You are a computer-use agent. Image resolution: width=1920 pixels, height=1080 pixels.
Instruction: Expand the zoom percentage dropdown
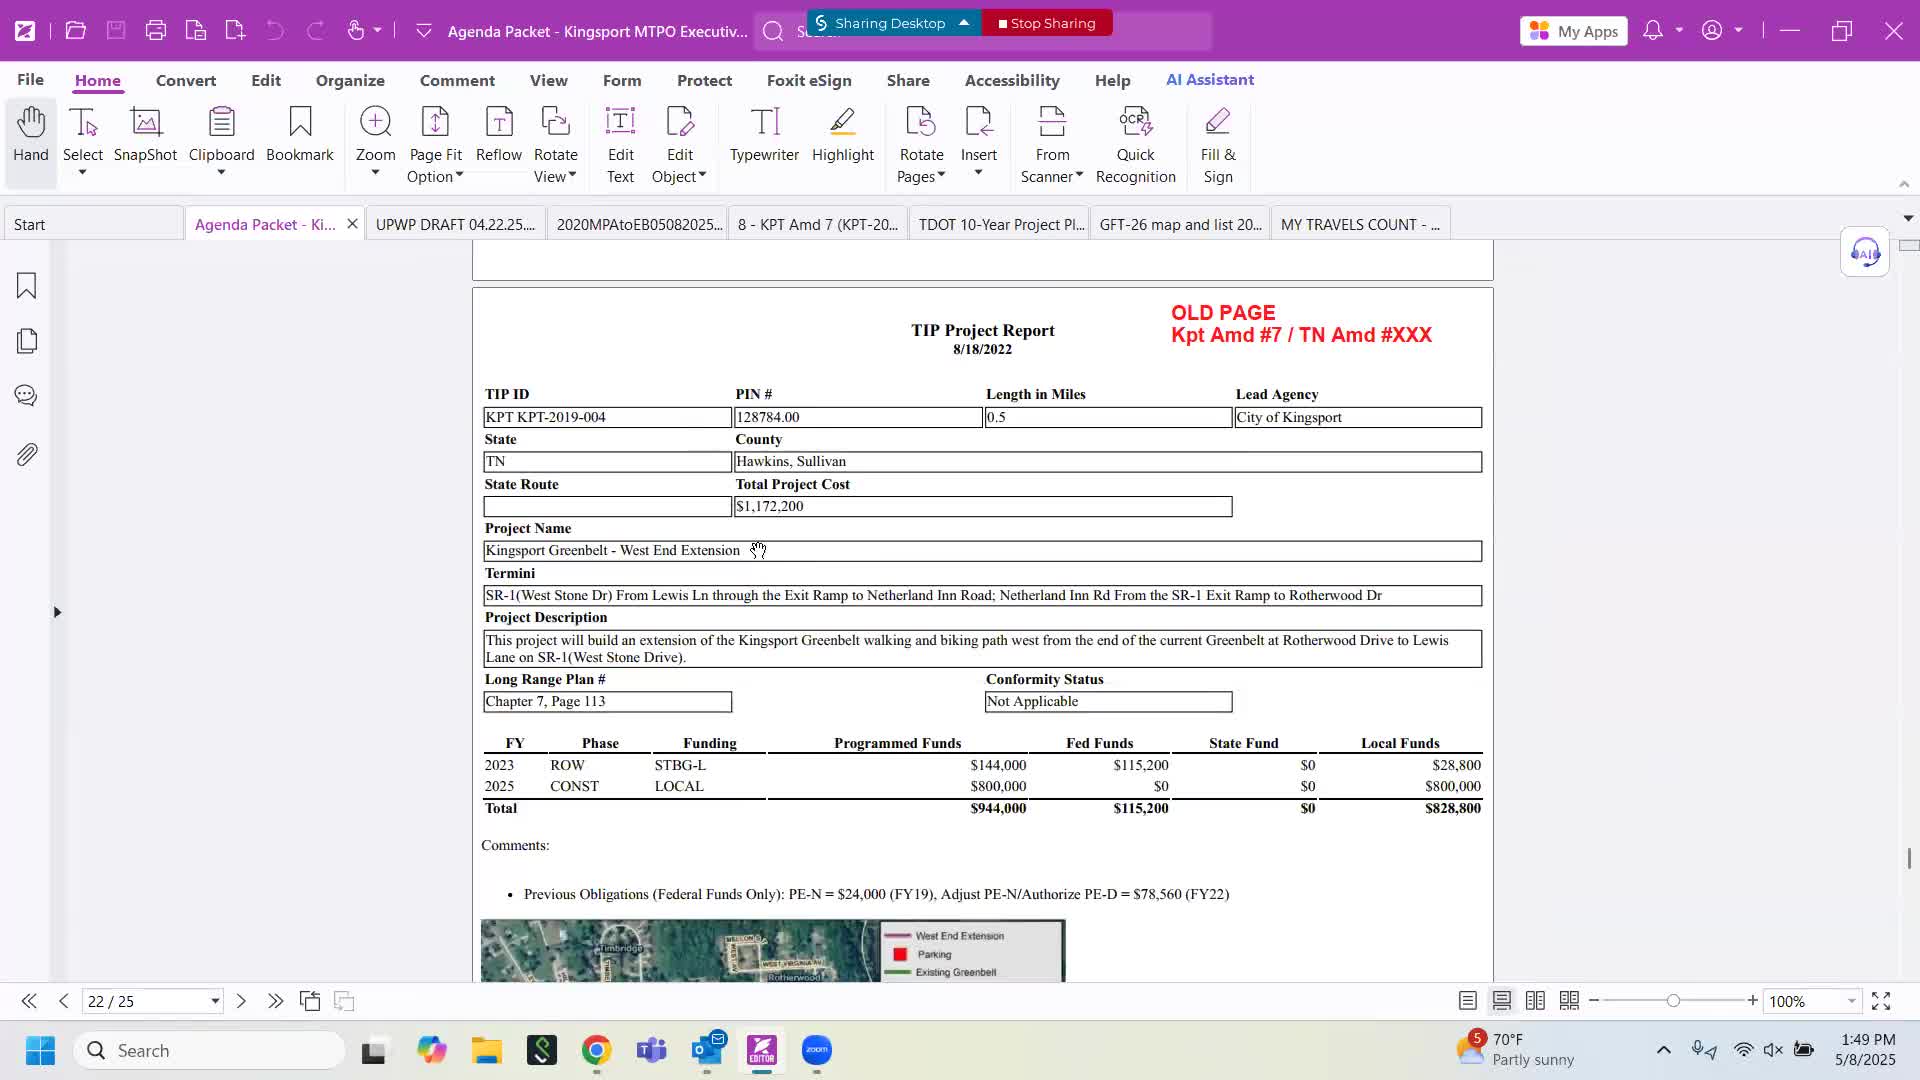1851,1001
